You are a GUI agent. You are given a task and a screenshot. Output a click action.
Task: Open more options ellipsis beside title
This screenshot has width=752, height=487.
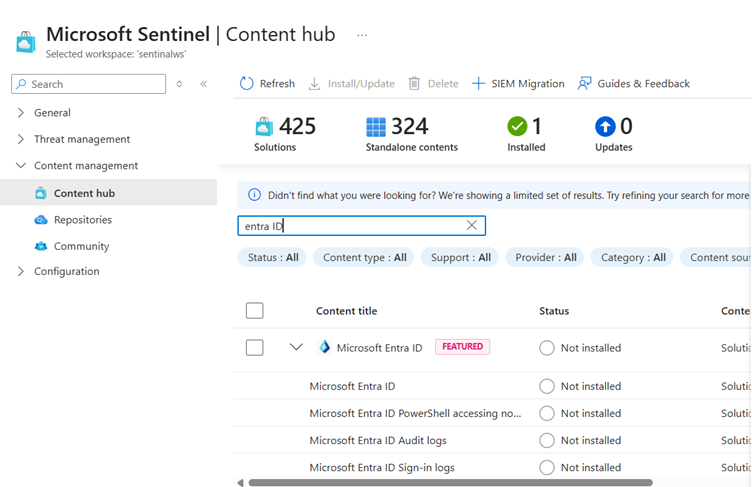(362, 35)
